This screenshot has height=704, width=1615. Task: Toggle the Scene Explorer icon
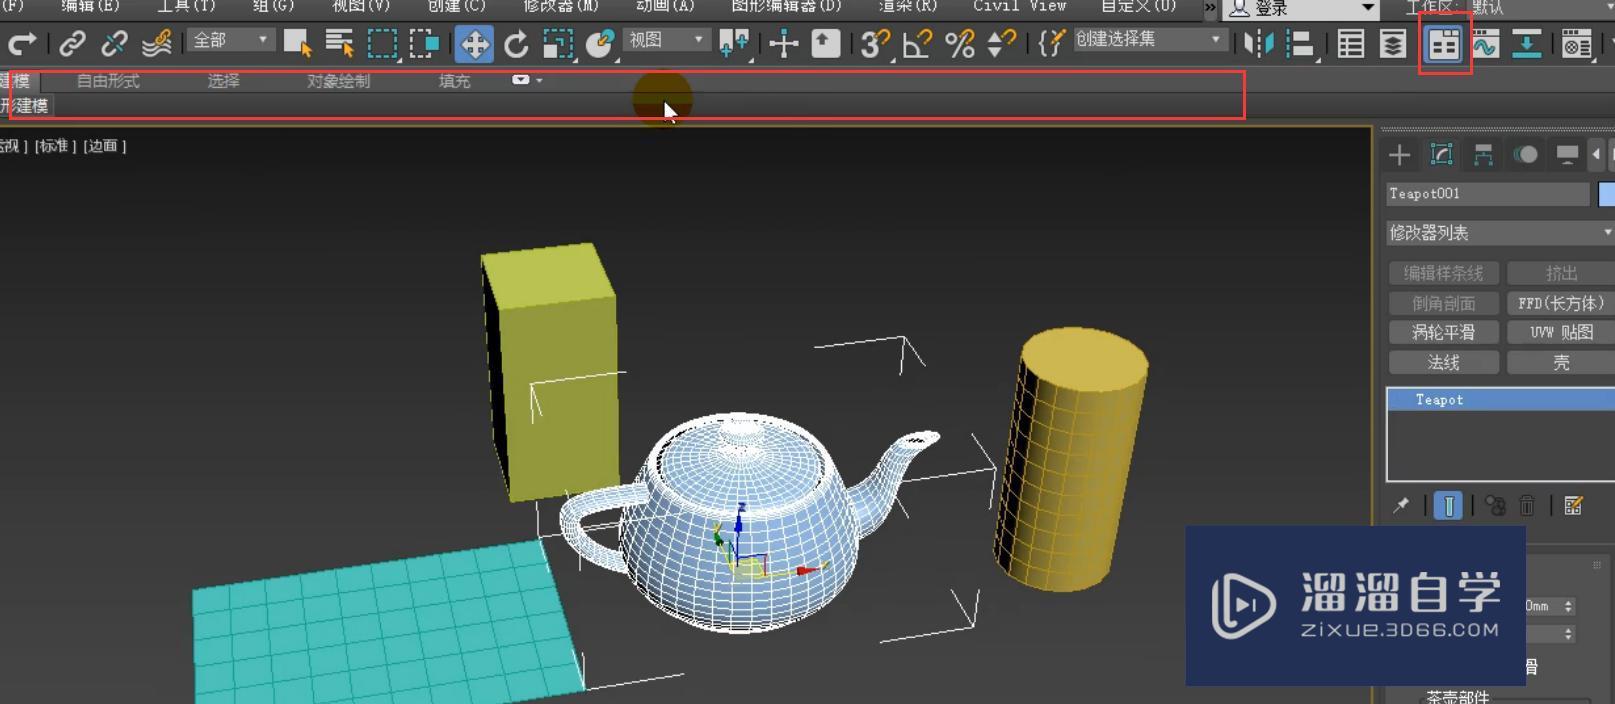pyautogui.click(x=1351, y=44)
